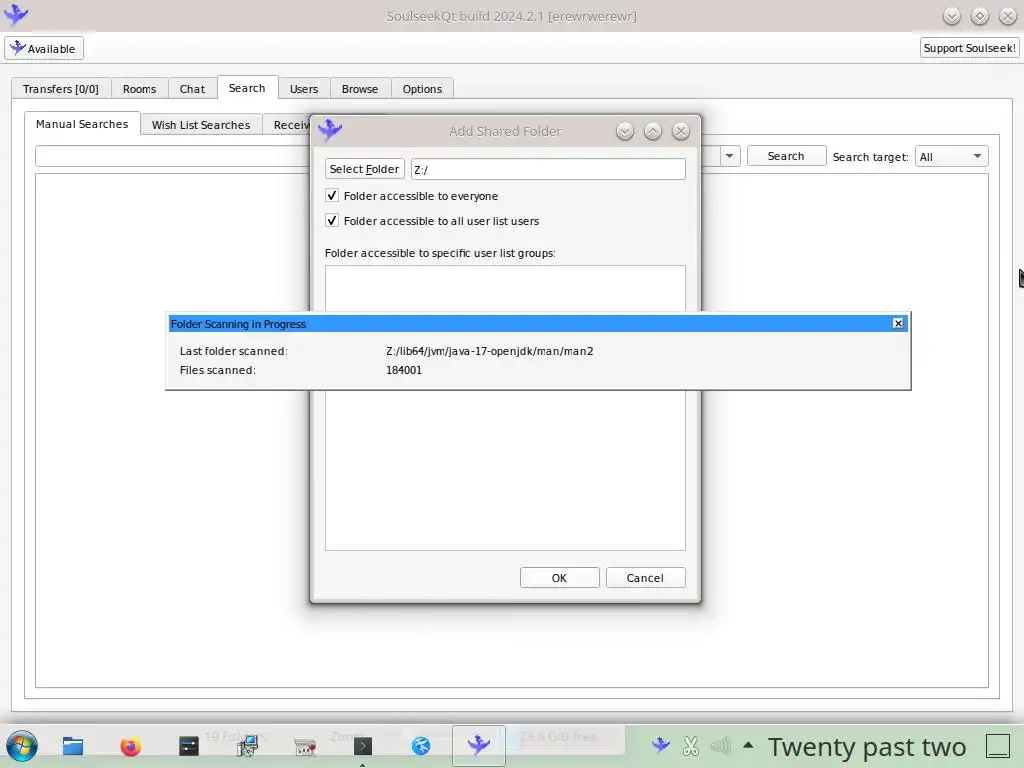The image size is (1024, 768).
Task: Minimize the SoulseekQt main window
Action: (952, 16)
